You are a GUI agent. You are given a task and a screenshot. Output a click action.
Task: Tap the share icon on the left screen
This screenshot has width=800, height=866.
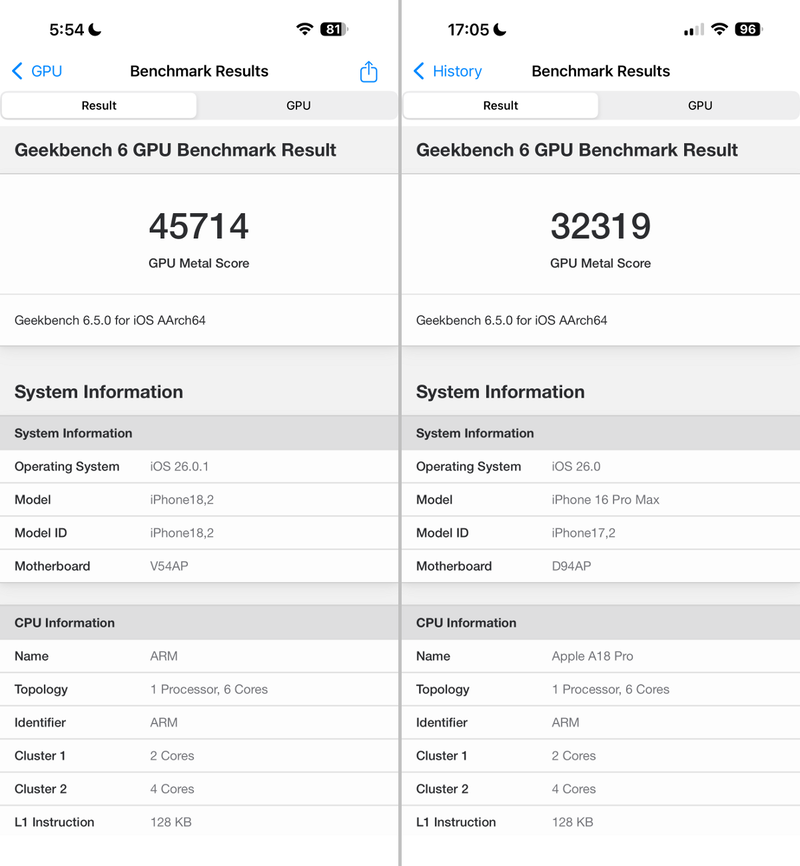pos(368,71)
